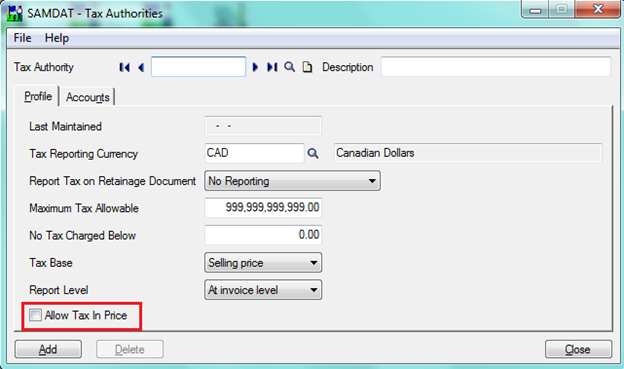
Task: Edit the No Tax Charged Below amount
Action: [x=263, y=235]
